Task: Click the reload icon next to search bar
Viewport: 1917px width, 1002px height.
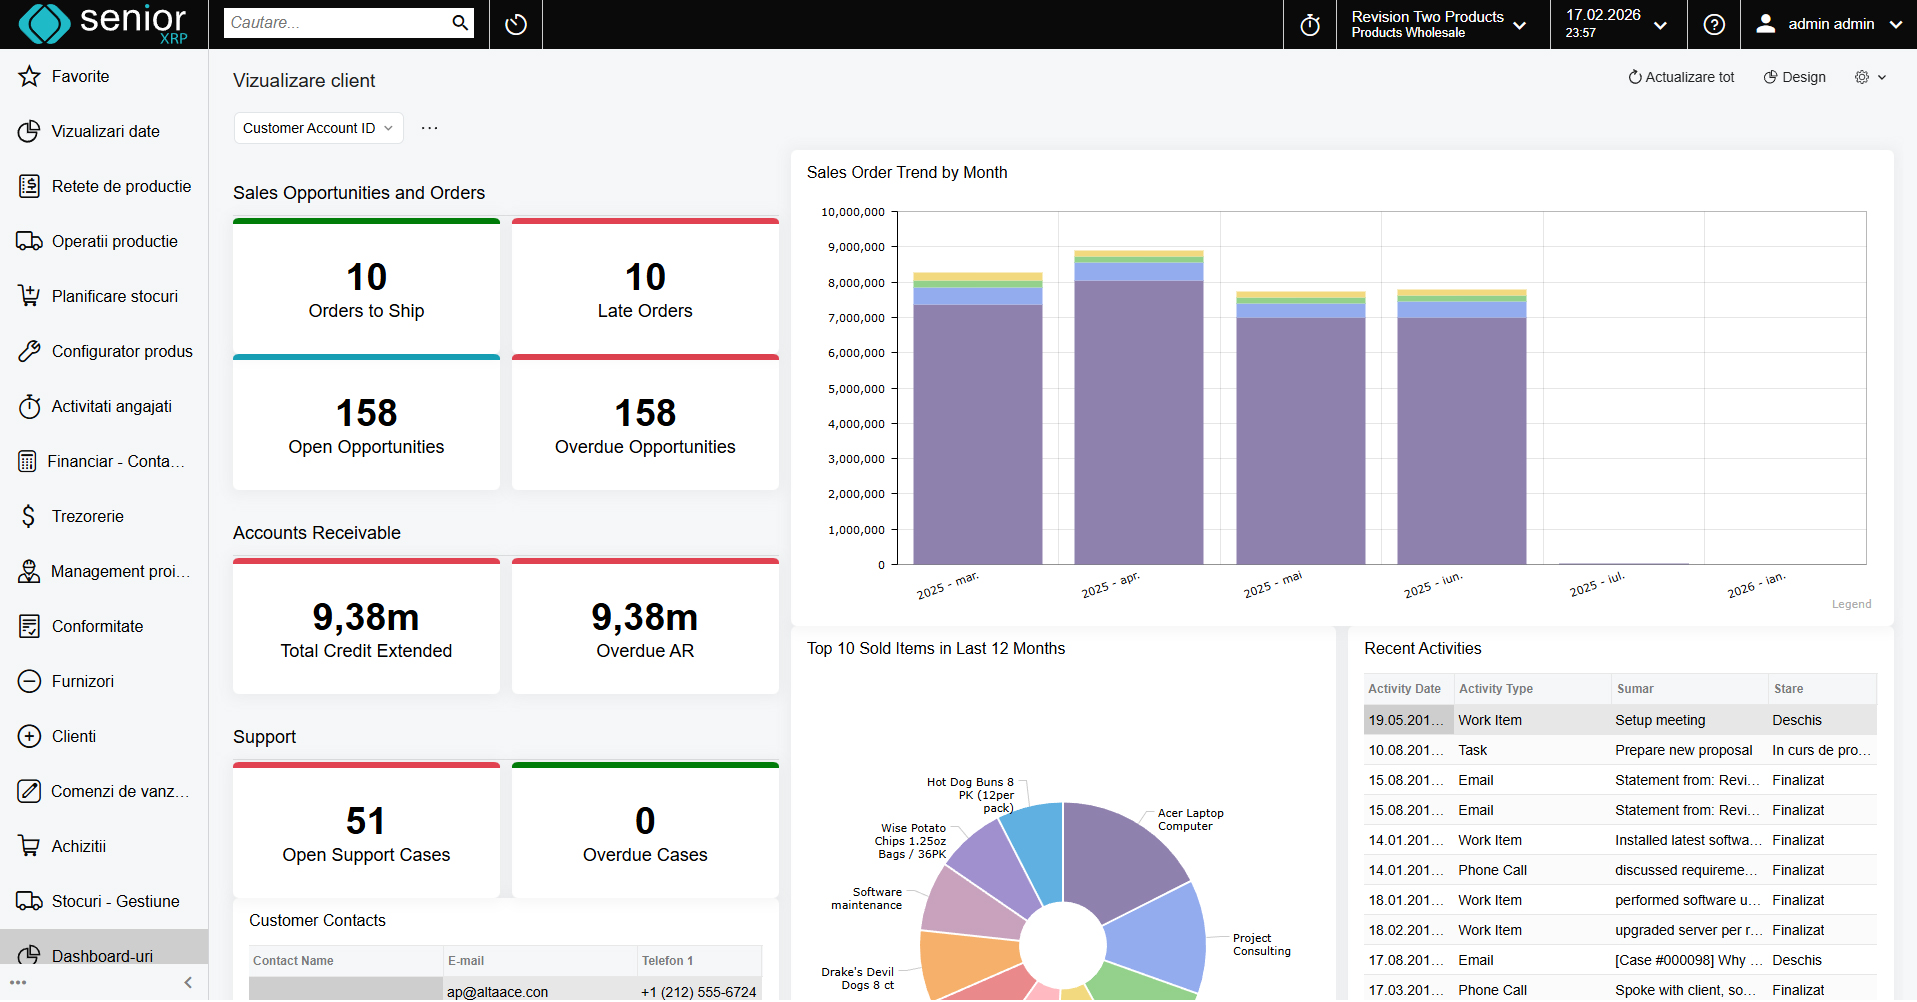Action: [515, 24]
